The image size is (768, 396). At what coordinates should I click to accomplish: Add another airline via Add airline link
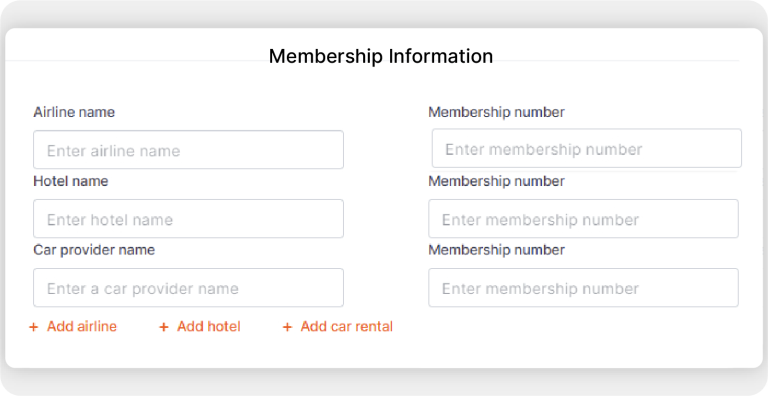pyautogui.click(x=82, y=326)
